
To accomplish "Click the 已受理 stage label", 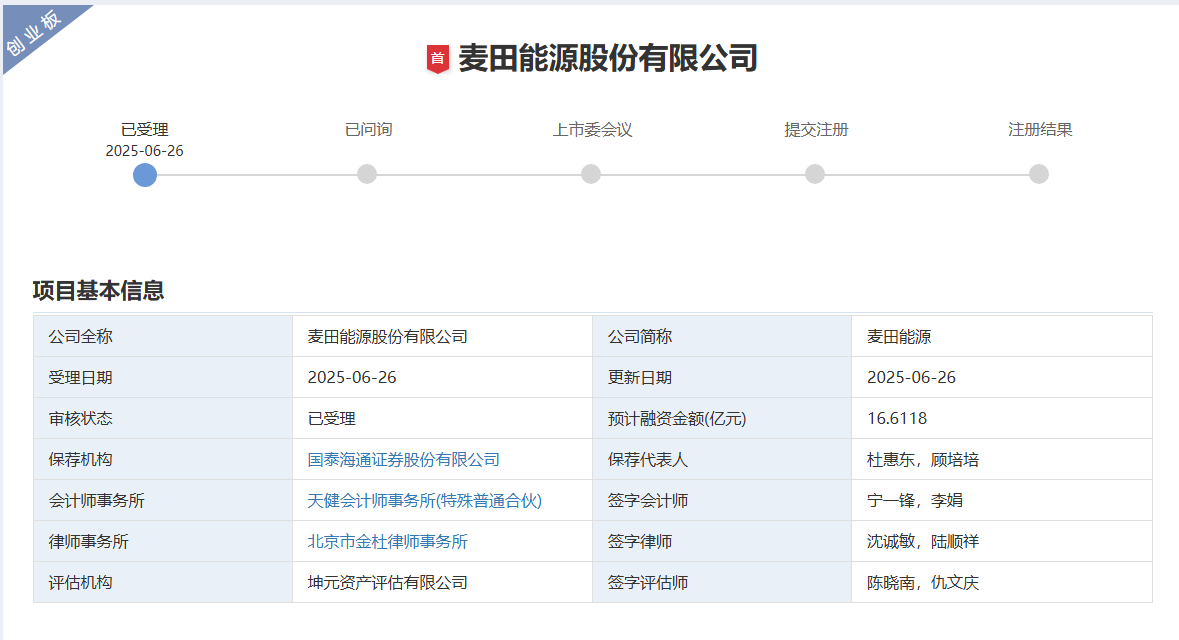I will point(144,129).
